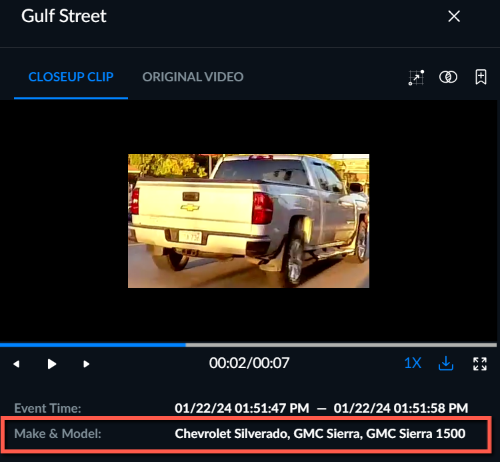The width and height of the screenshot is (500, 462).
Task: Click the region selection crop icon
Action: click(416, 77)
